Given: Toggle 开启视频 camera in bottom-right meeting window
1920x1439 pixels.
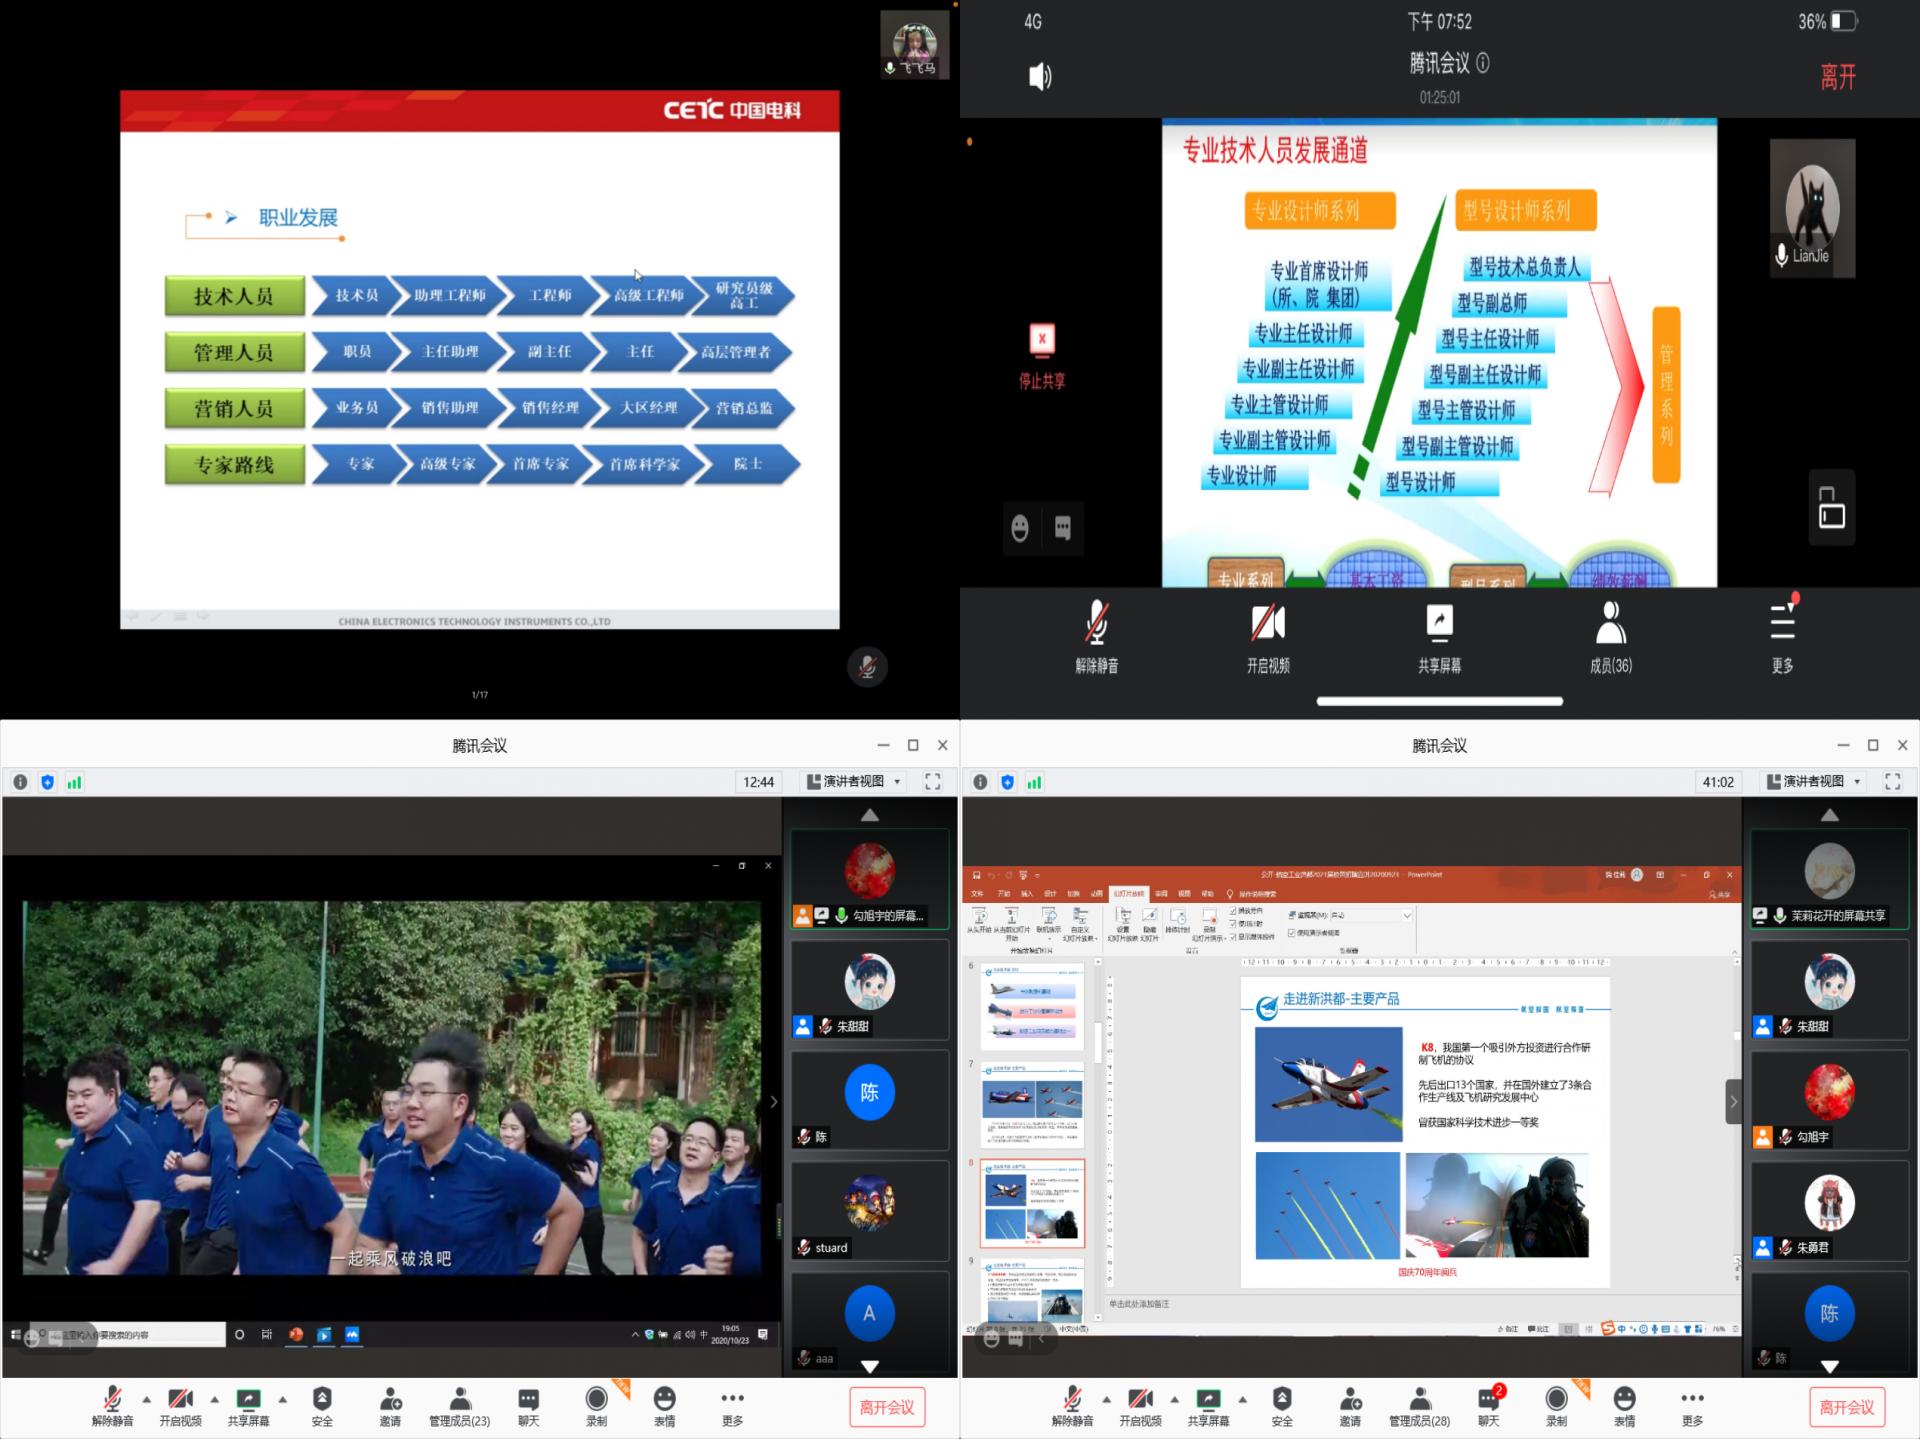Looking at the screenshot, I should tap(1140, 1399).
